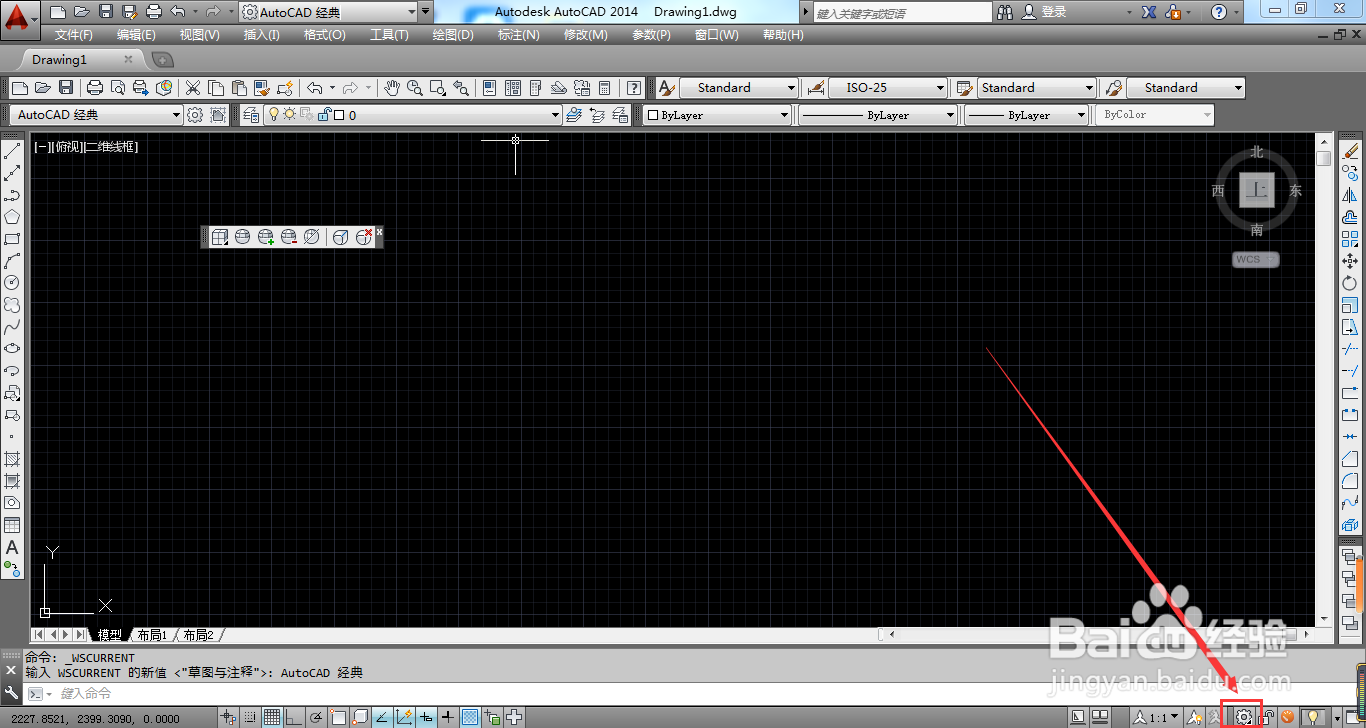Click [二维线框] visual style label

[111, 147]
